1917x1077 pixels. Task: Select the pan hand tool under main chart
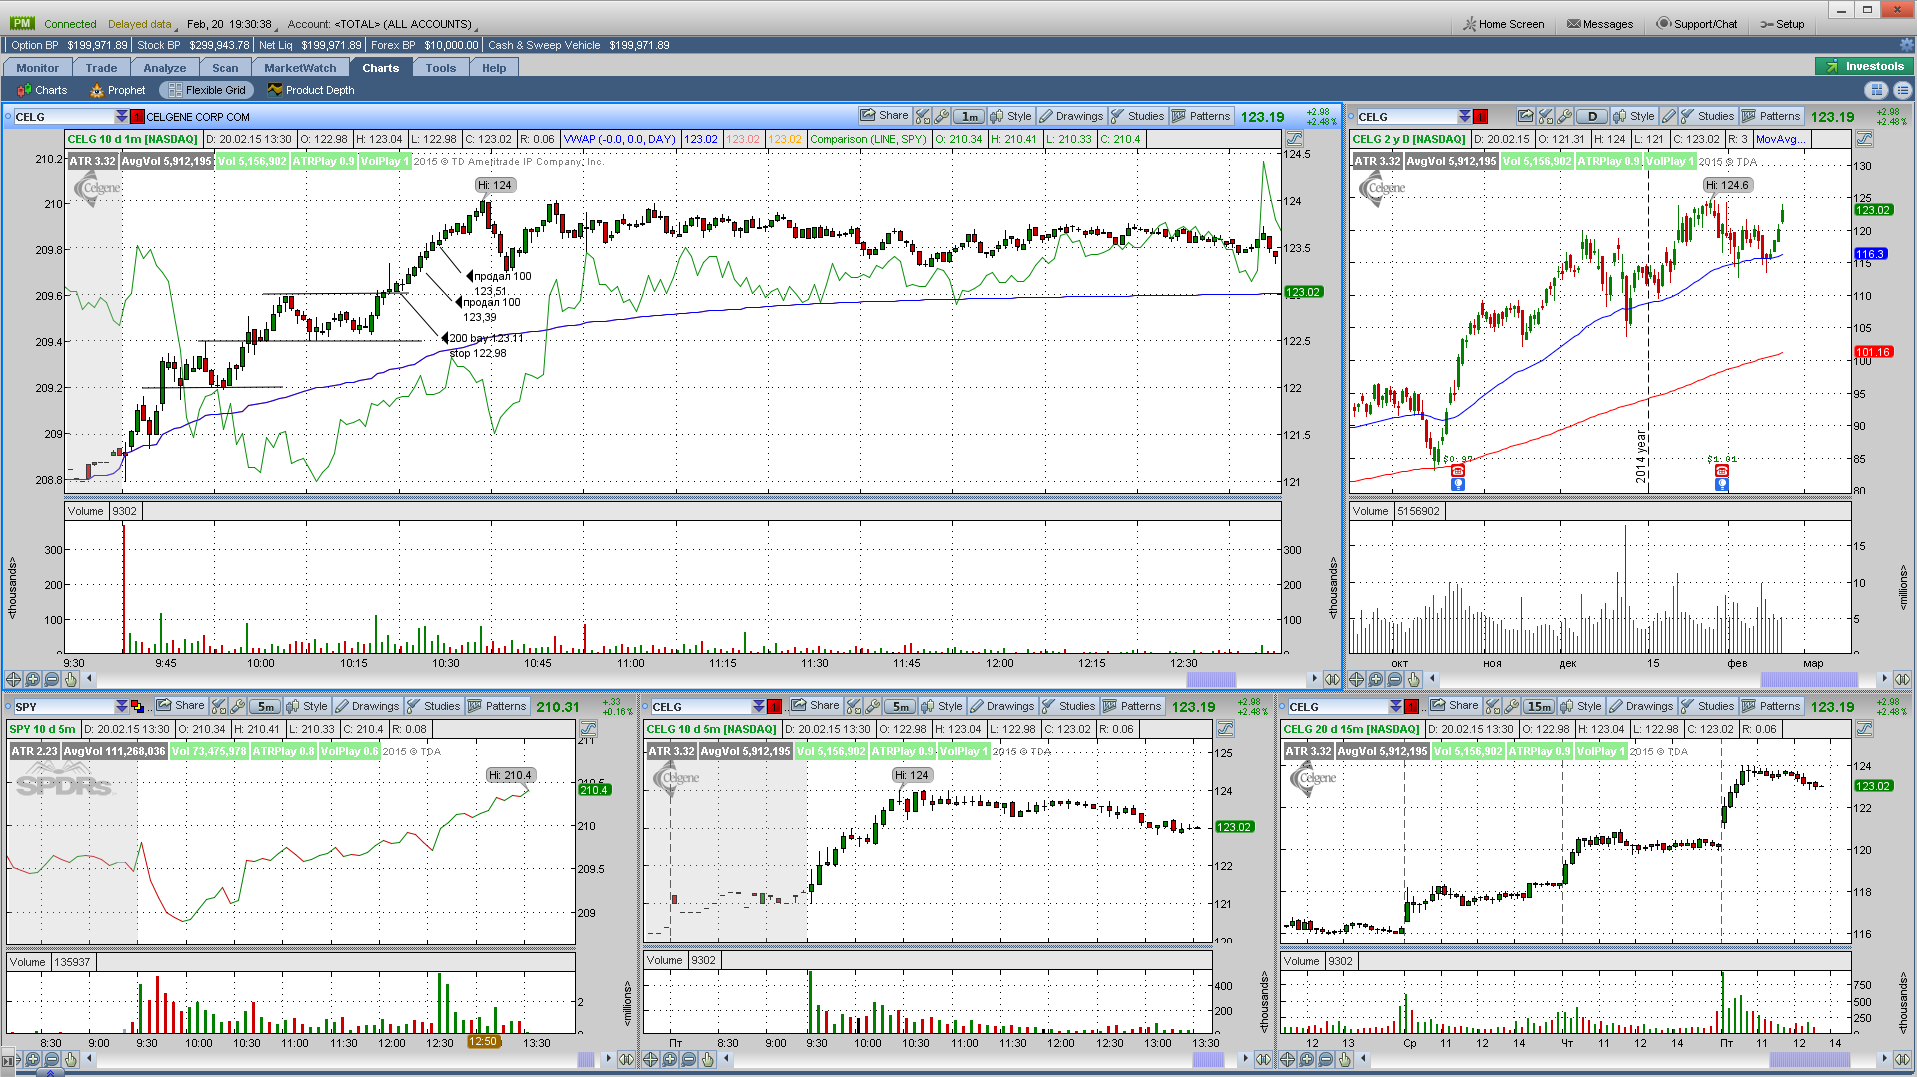click(71, 679)
